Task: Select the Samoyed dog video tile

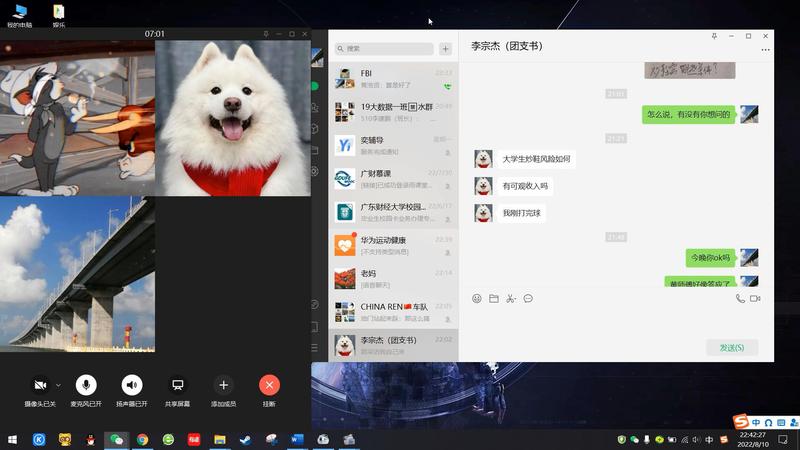Action: [233, 118]
